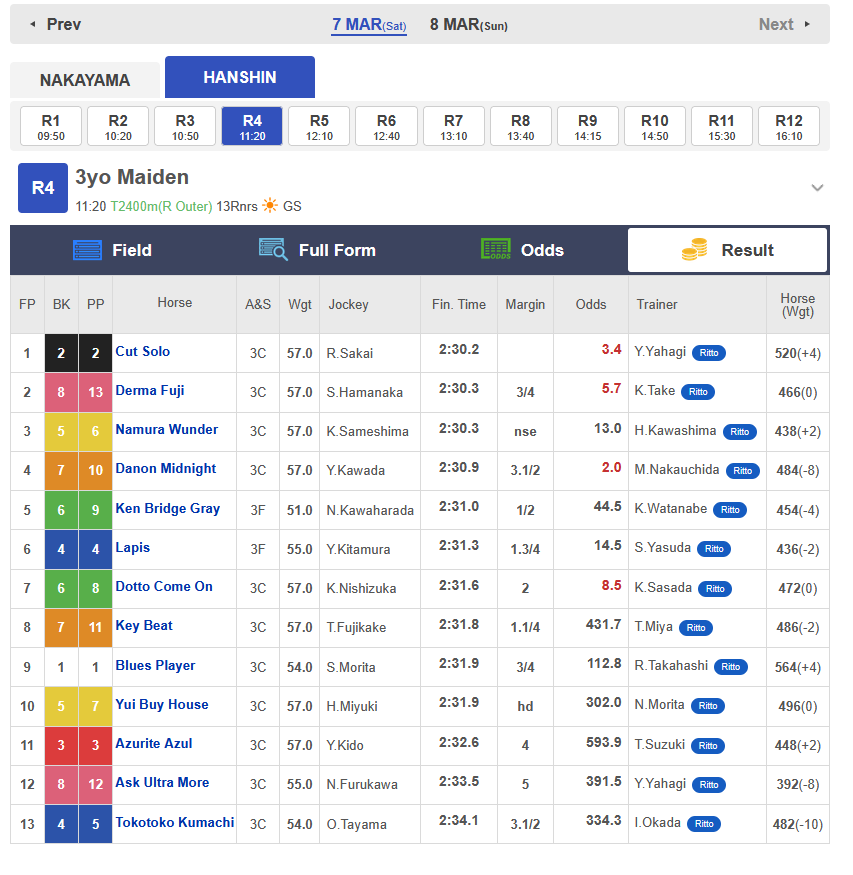Open horse Azurite Azul's profile
853x875 pixels.
(154, 744)
